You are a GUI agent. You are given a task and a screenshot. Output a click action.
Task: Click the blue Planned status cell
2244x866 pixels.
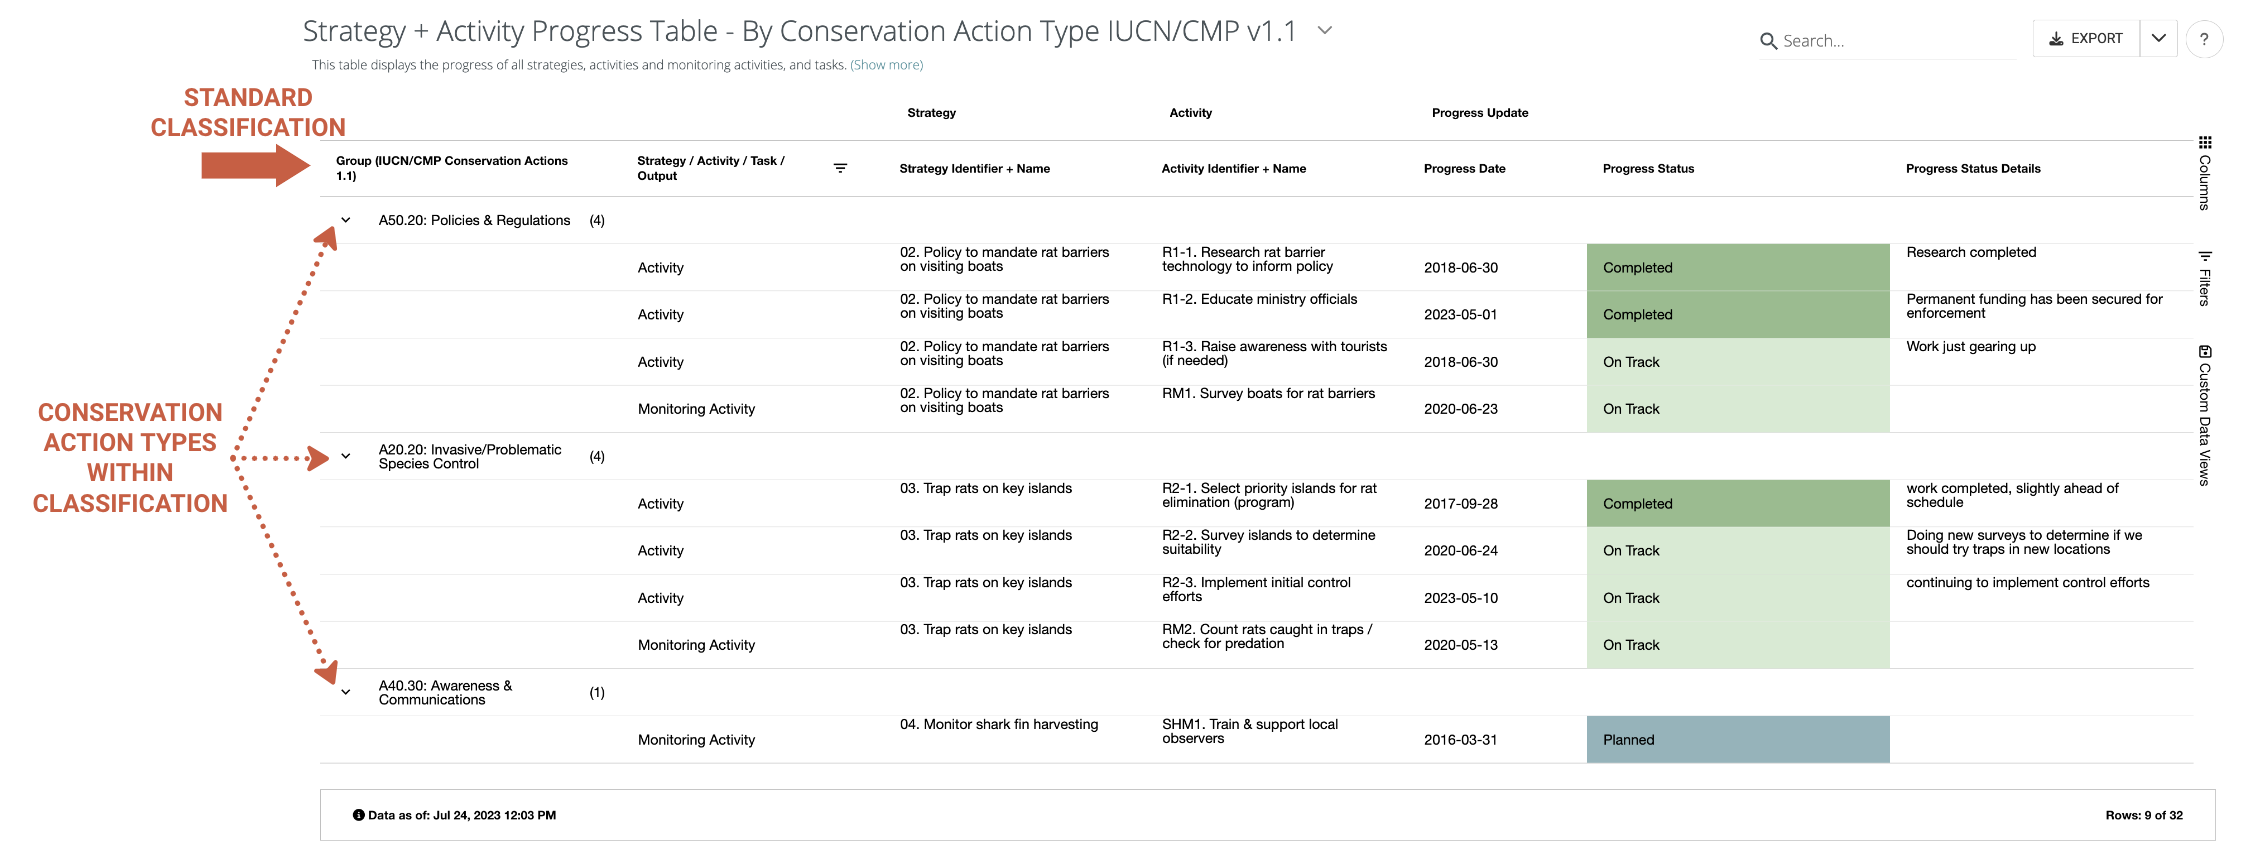coord(1737,740)
